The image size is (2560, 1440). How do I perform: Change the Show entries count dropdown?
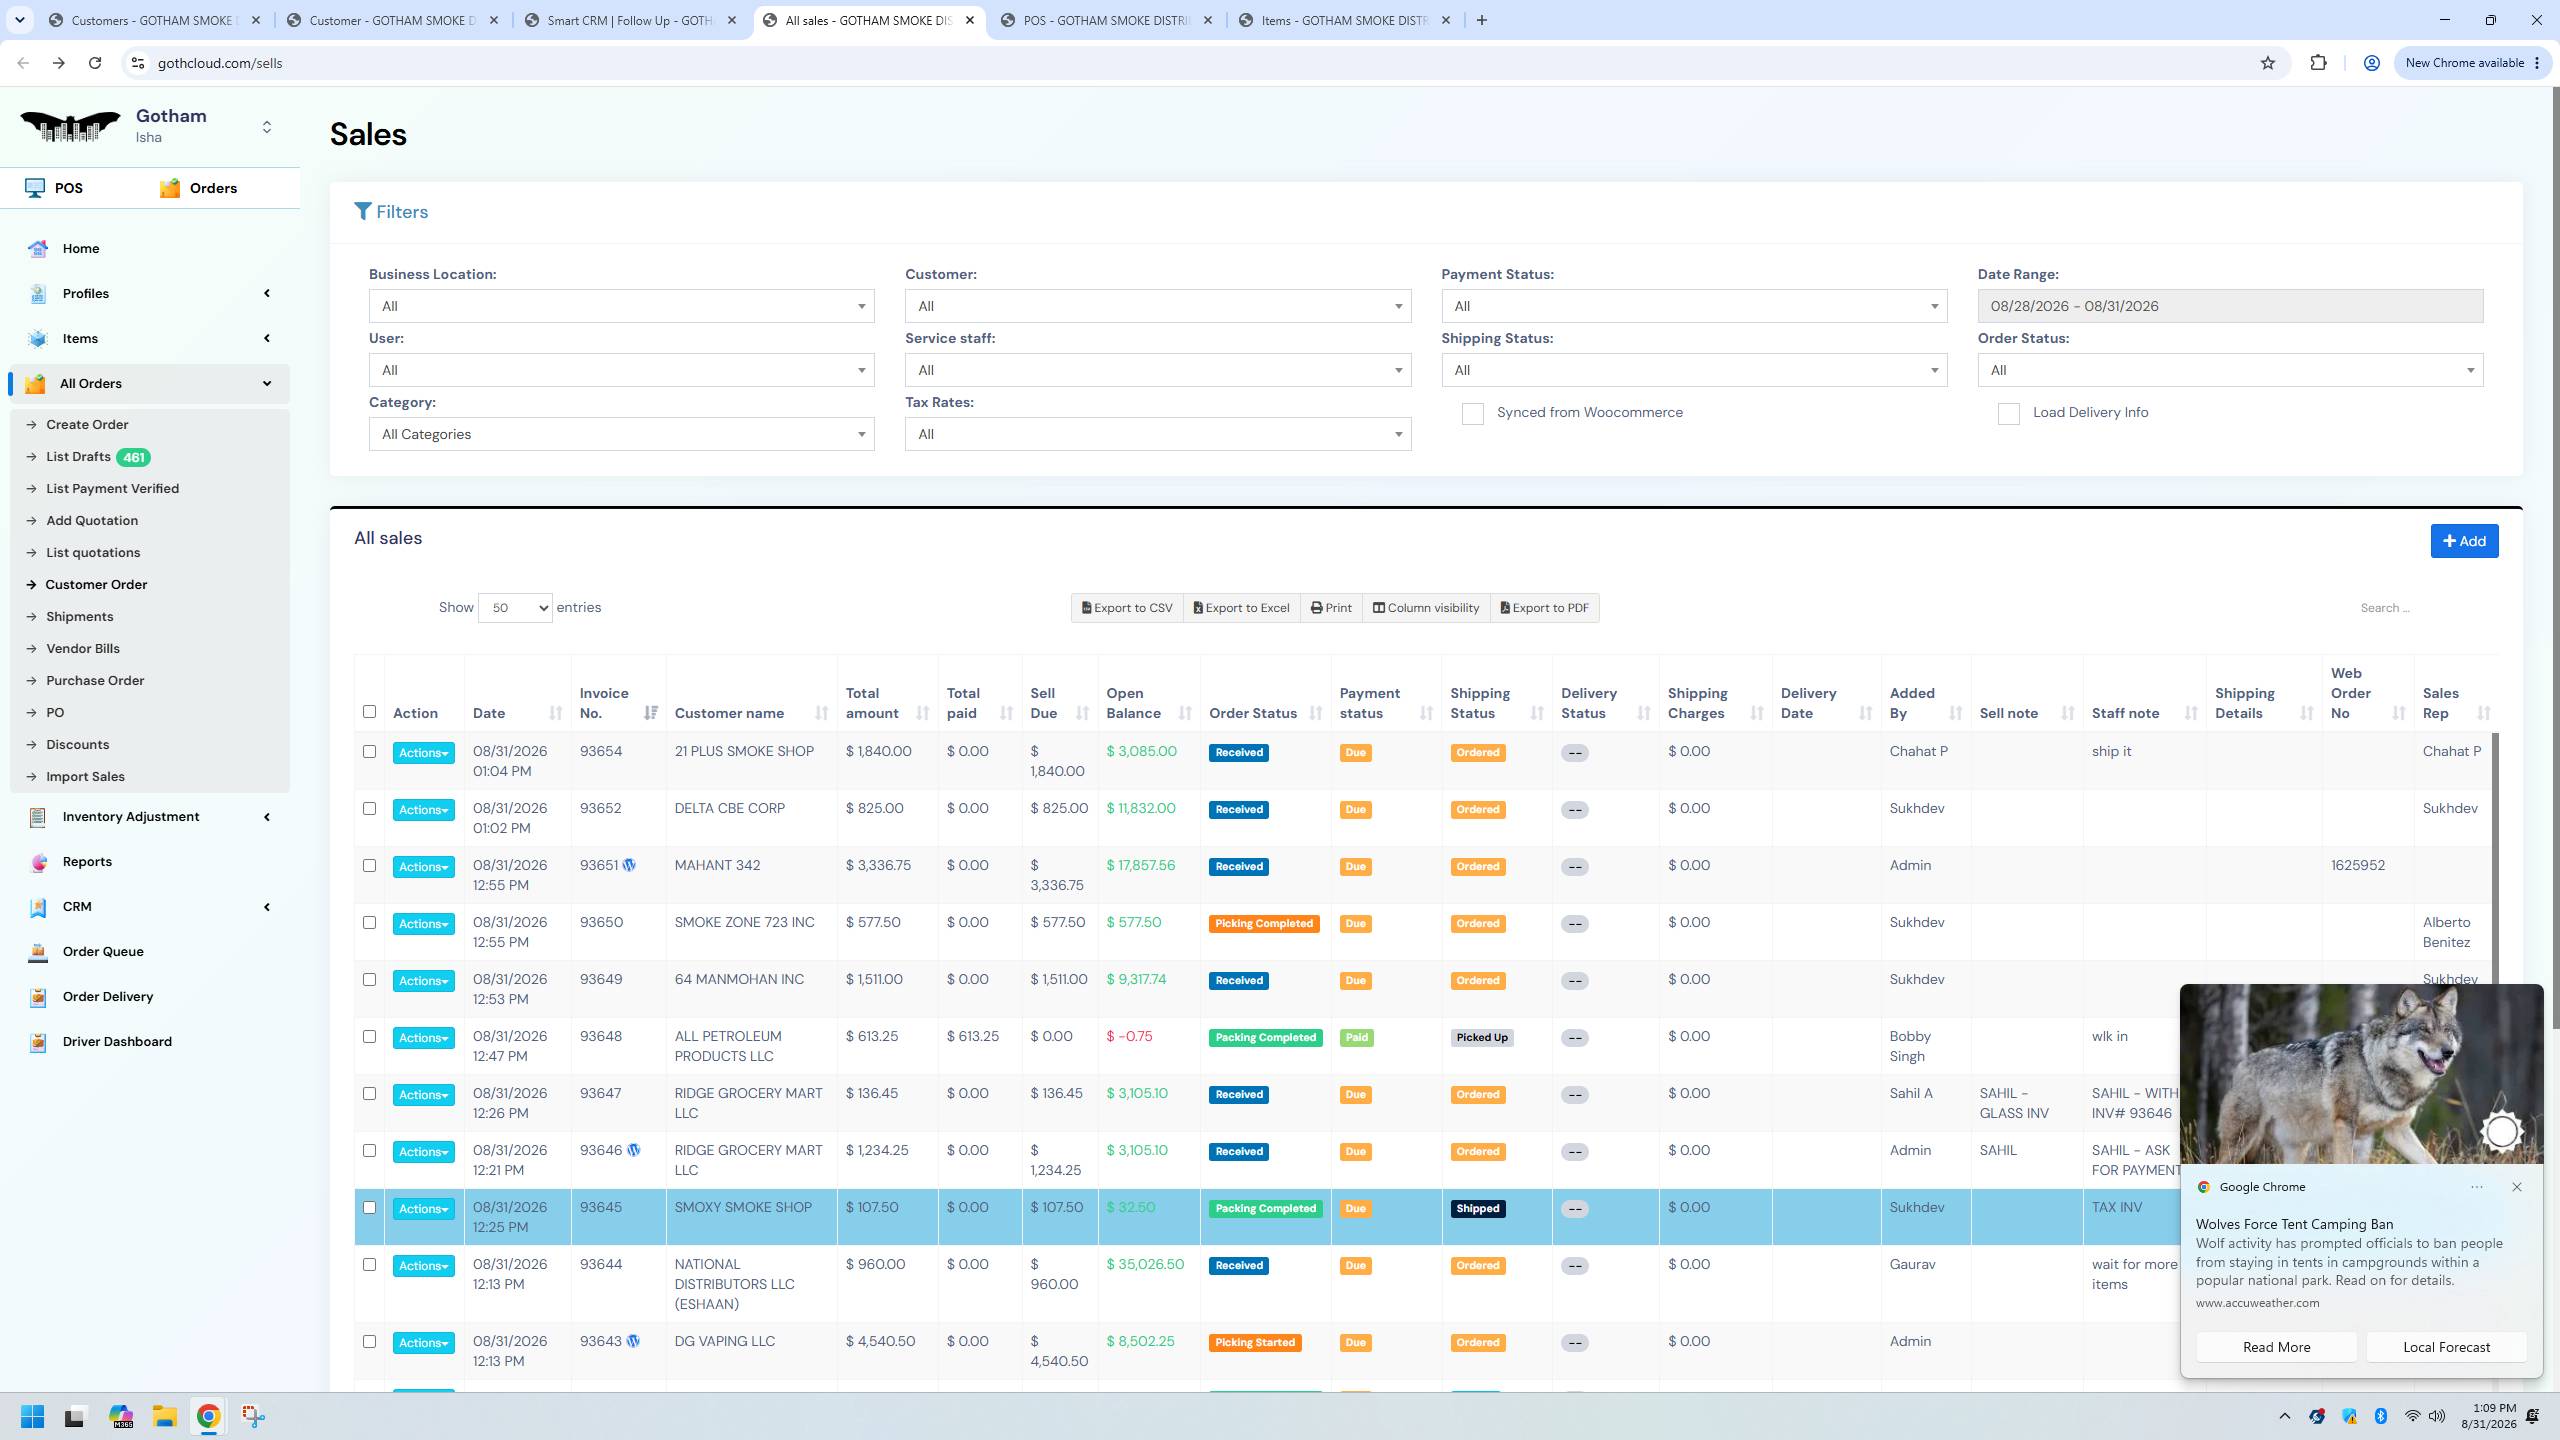515,608
